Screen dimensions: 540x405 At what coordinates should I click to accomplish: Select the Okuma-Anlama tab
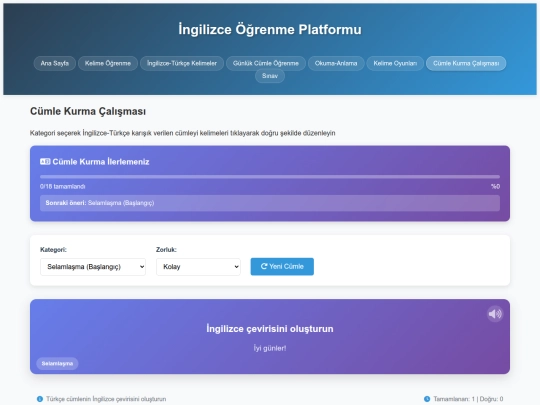click(x=336, y=63)
